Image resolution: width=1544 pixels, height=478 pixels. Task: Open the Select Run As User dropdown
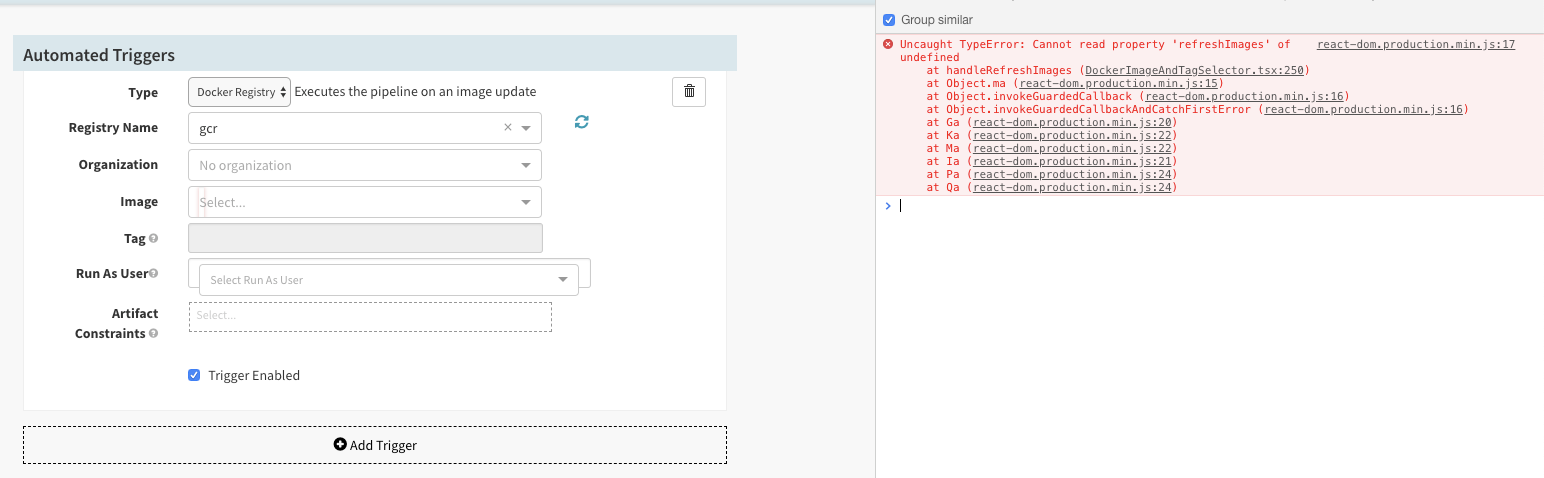(389, 280)
